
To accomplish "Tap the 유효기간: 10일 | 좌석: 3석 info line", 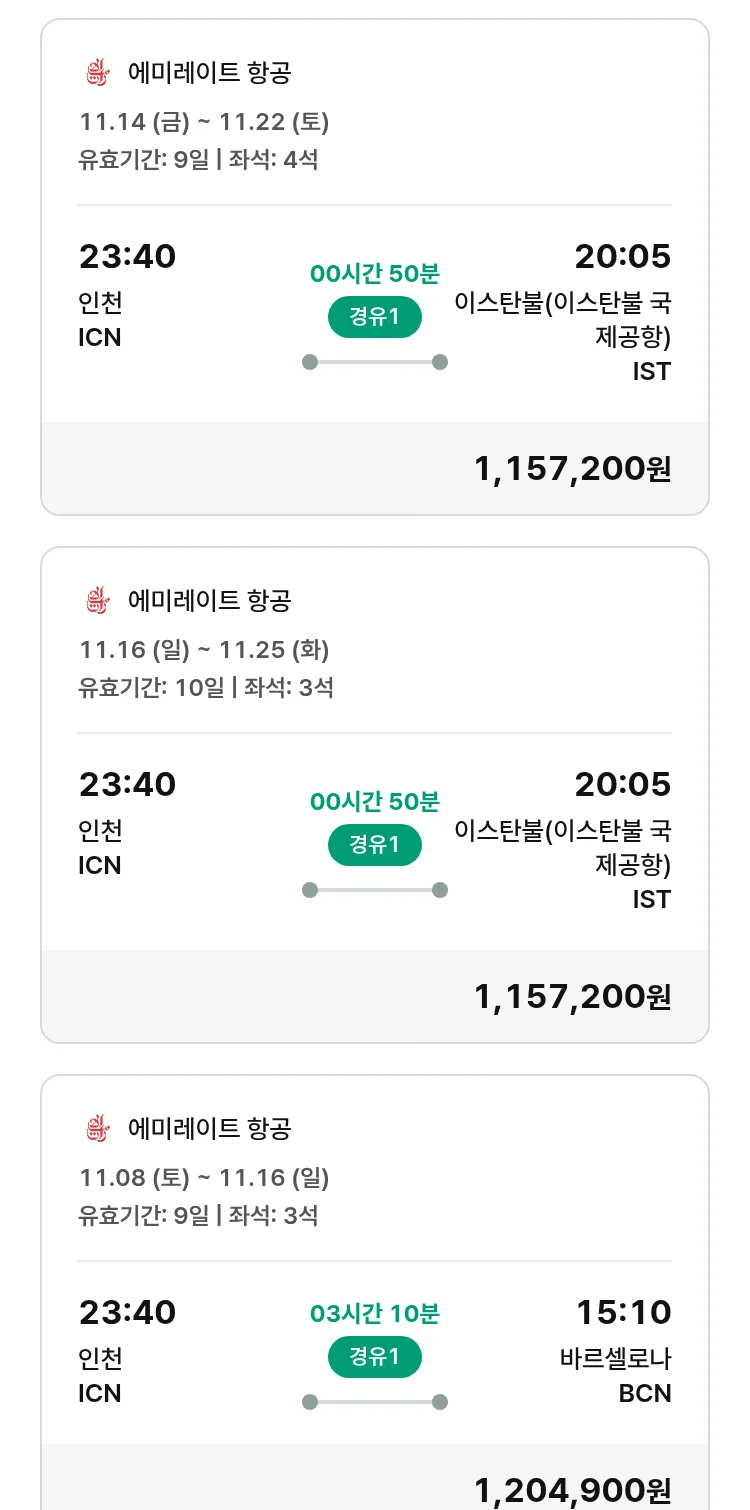I will click(x=206, y=687).
